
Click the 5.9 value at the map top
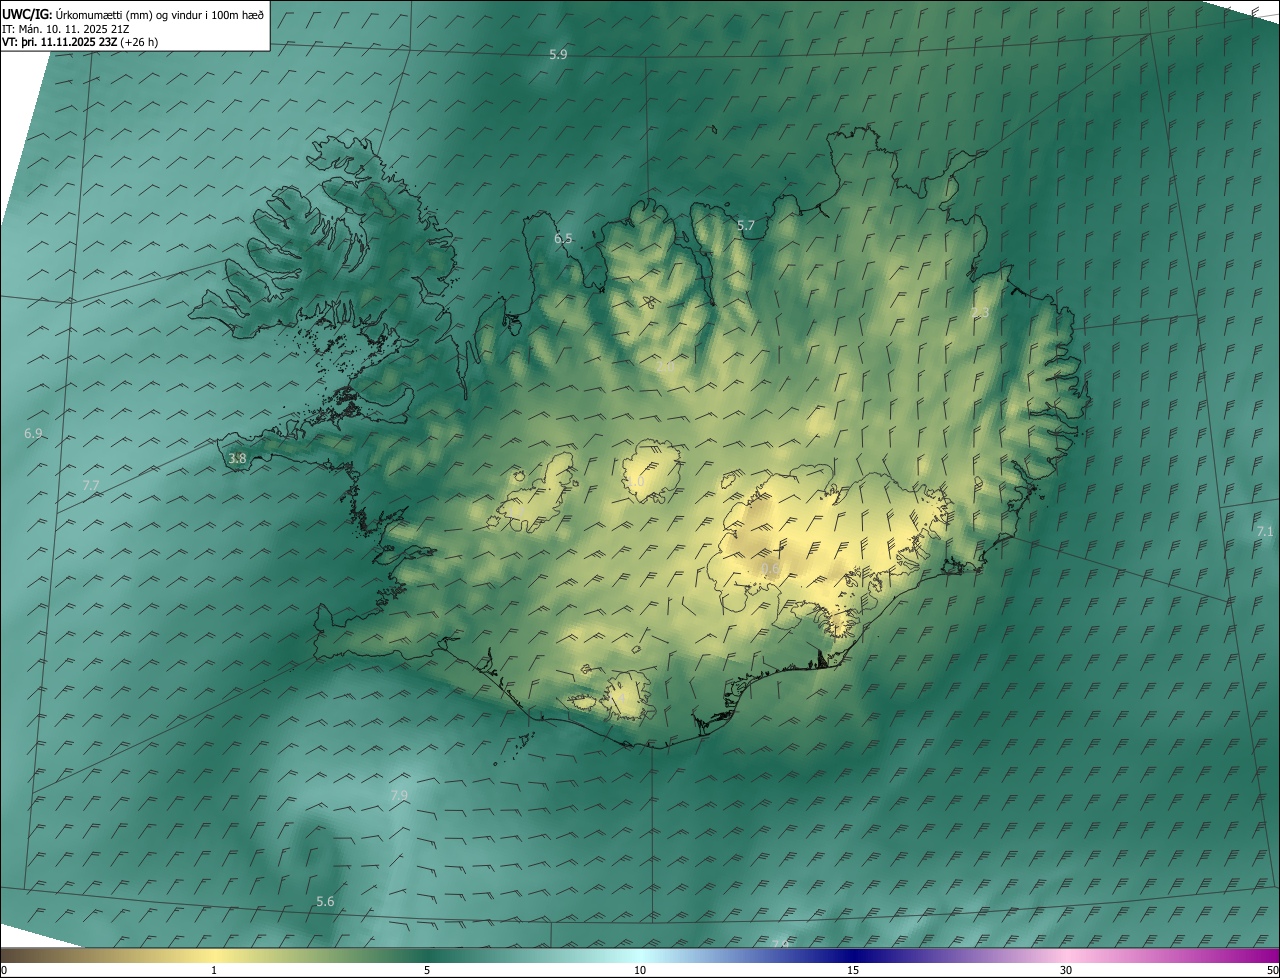(x=558, y=55)
